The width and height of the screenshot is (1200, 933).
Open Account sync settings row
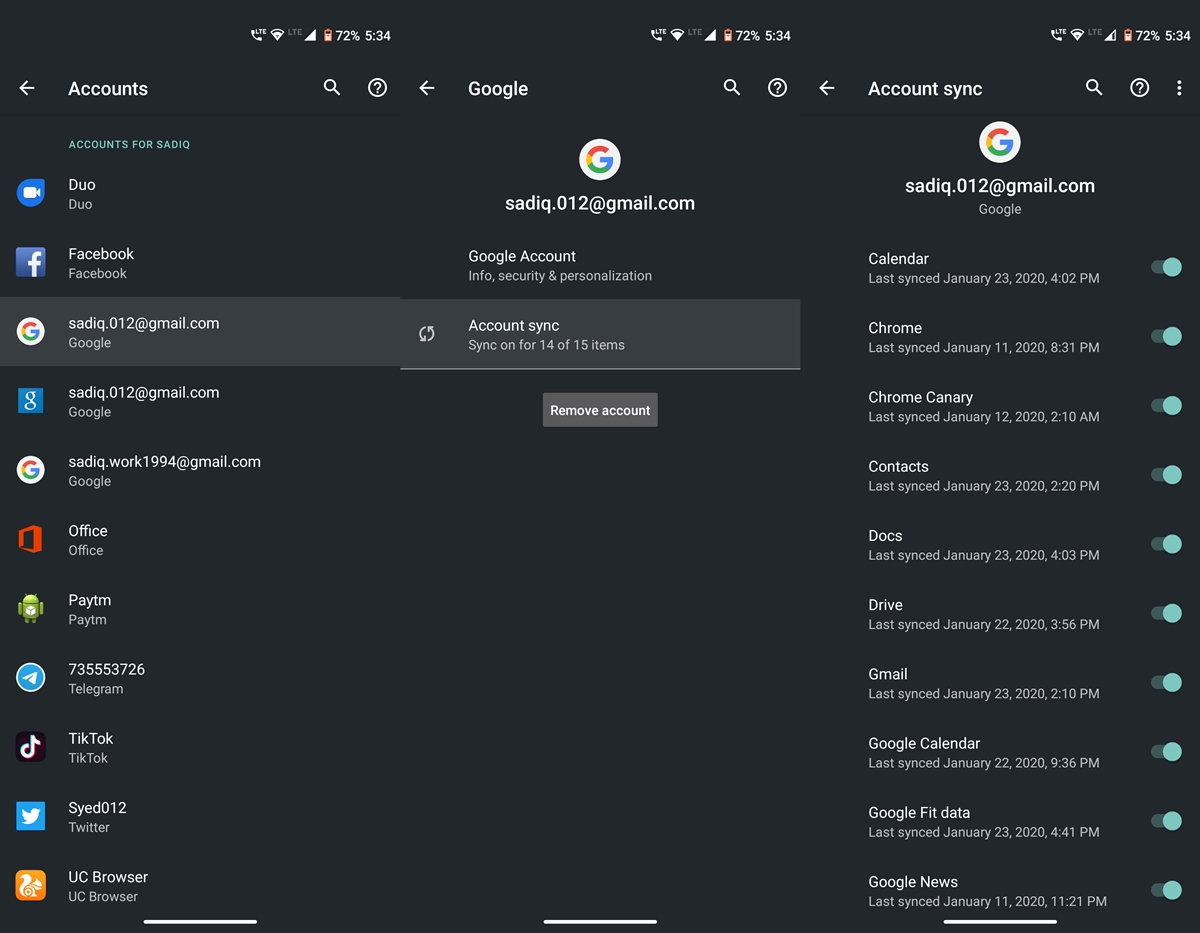pos(600,334)
